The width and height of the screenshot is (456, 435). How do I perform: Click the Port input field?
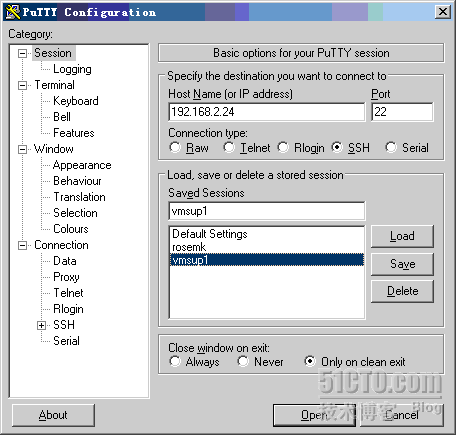[x=402, y=112]
